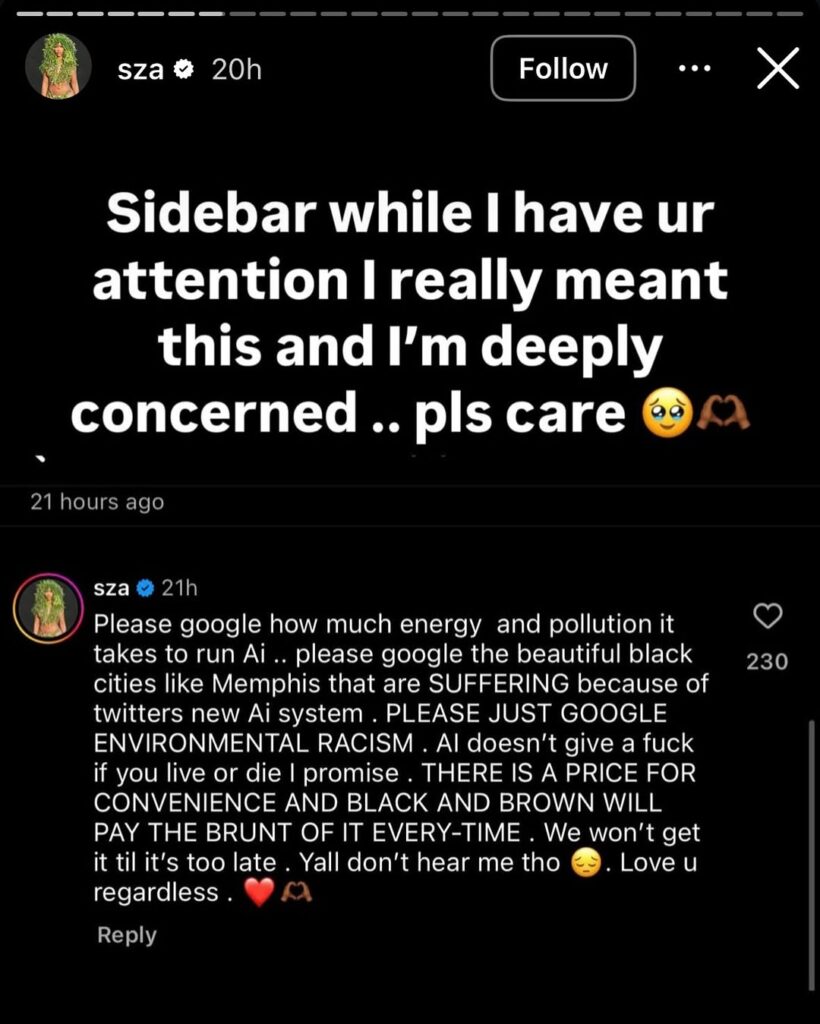Open the three-dots more options menu
This screenshot has width=820, height=1024.
pos(693,69)
